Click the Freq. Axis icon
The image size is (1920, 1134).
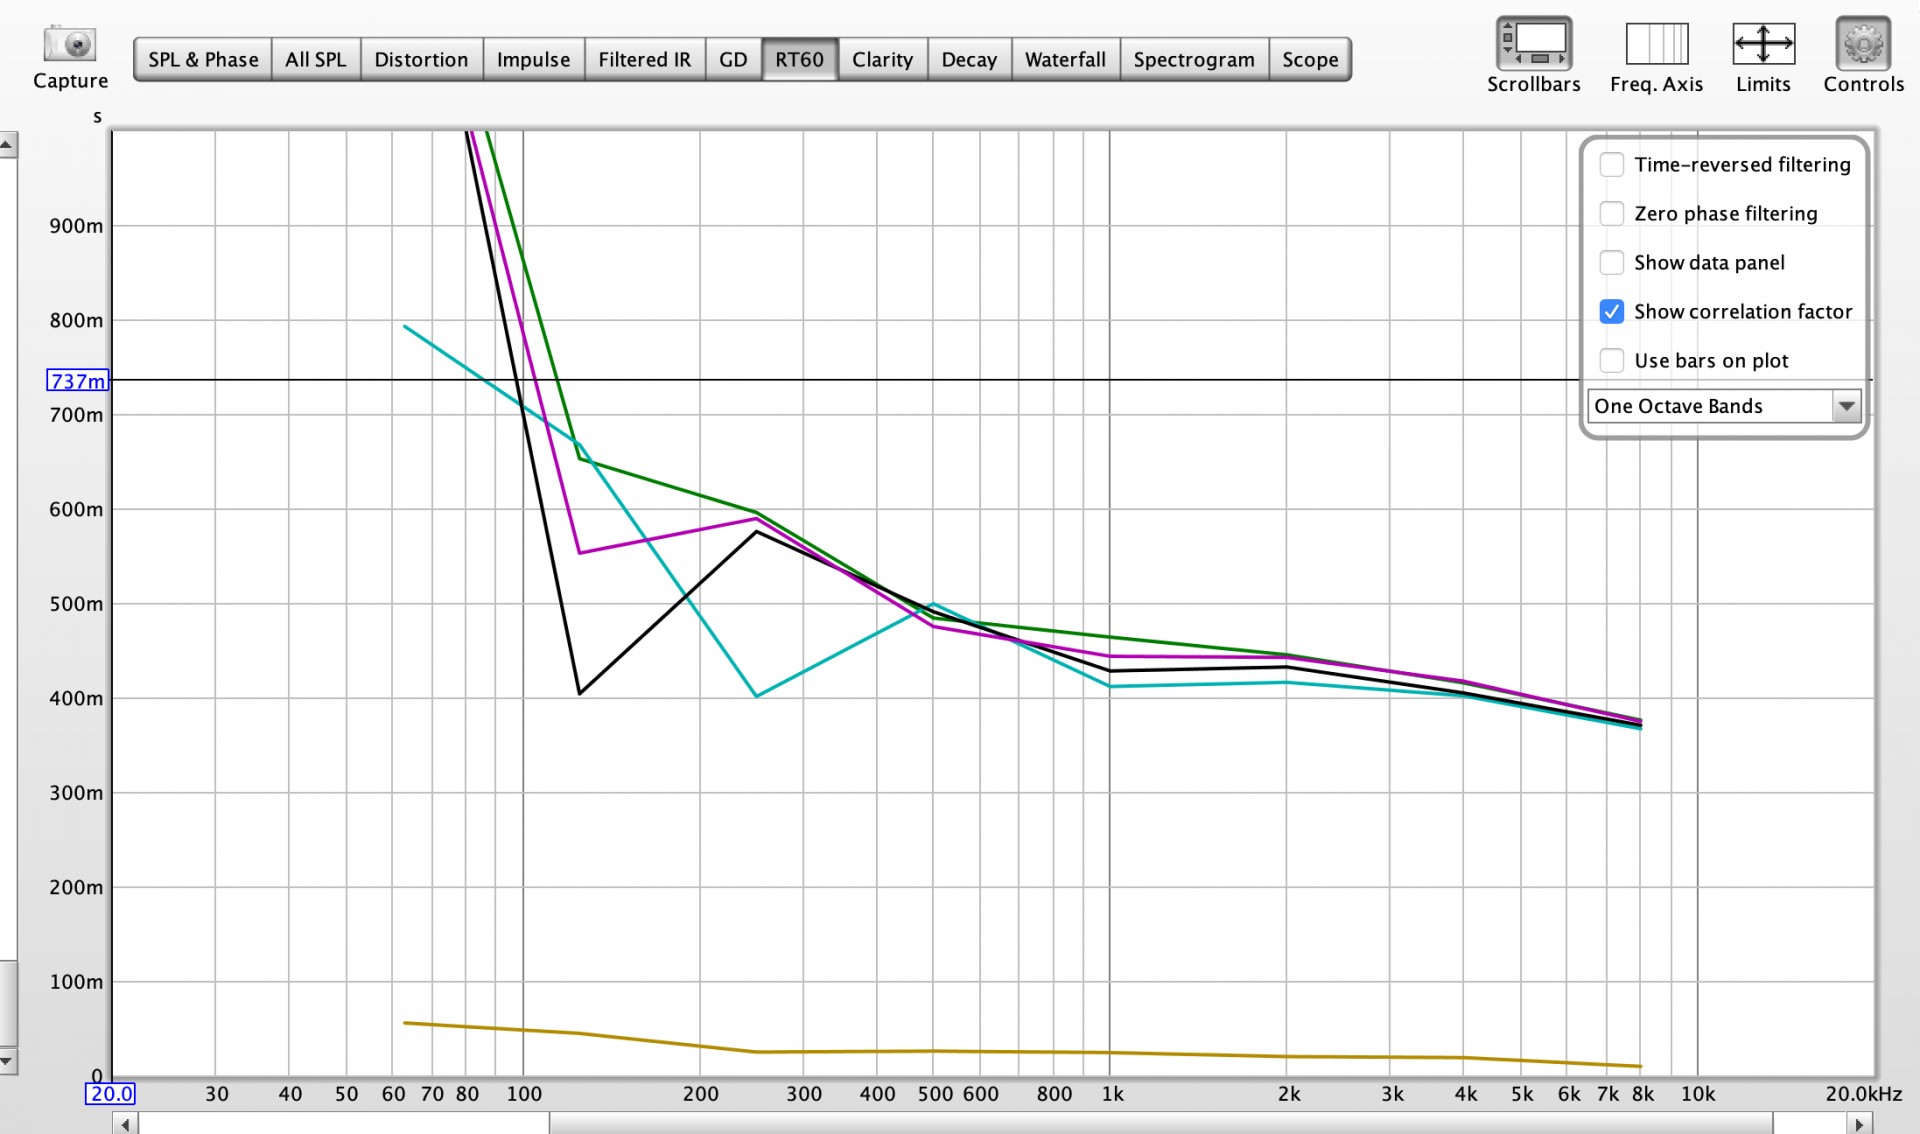pyautogui.click(x=1656, y=45)
